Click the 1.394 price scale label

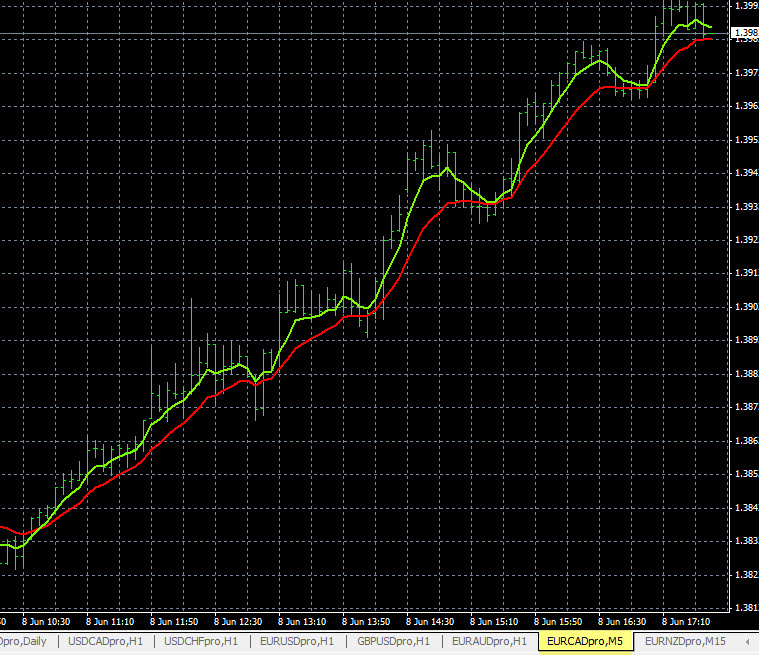click(745, 173)
